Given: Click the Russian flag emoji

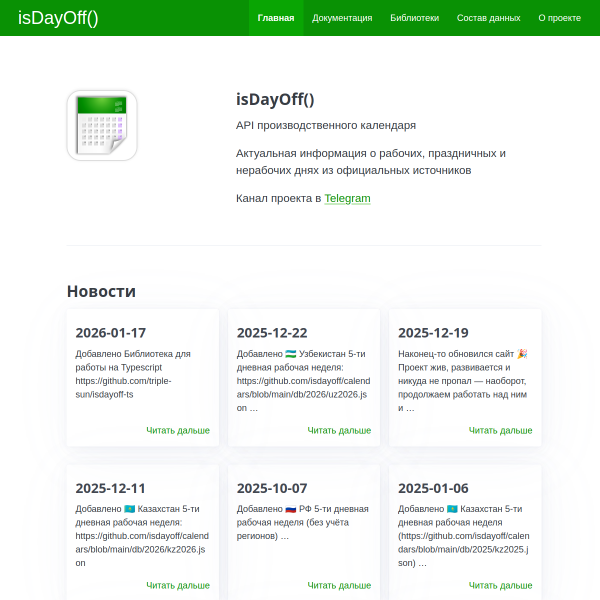Looking at the screenshot, I should [291, 509].
